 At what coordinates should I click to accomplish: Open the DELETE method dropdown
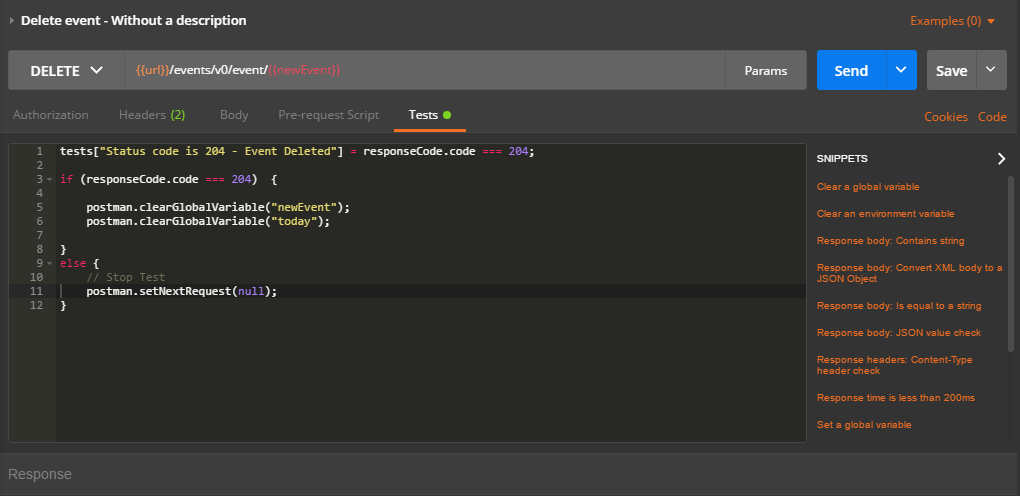(x=66, y=70)
